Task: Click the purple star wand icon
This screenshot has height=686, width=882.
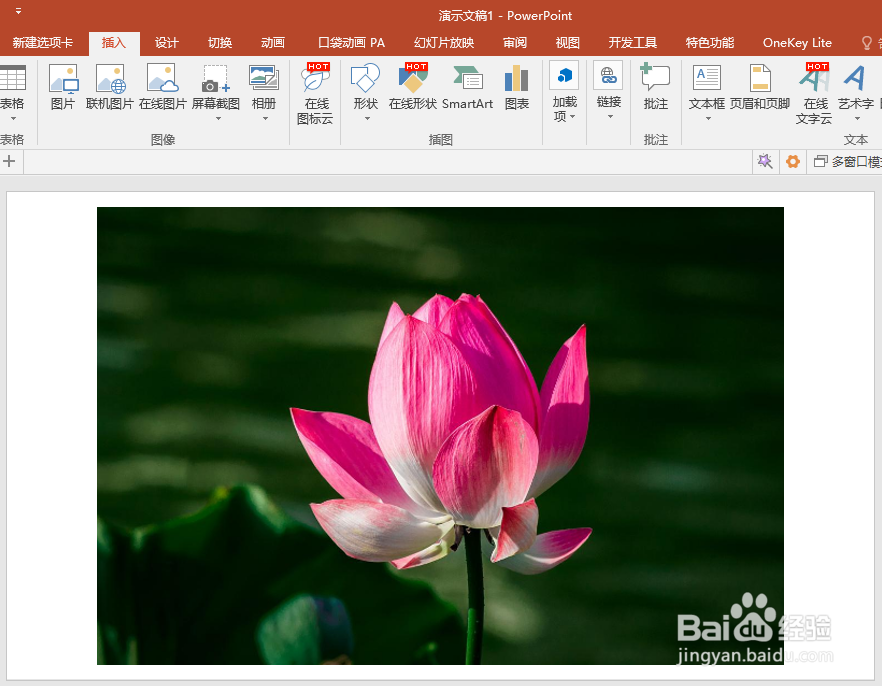Action: click(765, 161)
